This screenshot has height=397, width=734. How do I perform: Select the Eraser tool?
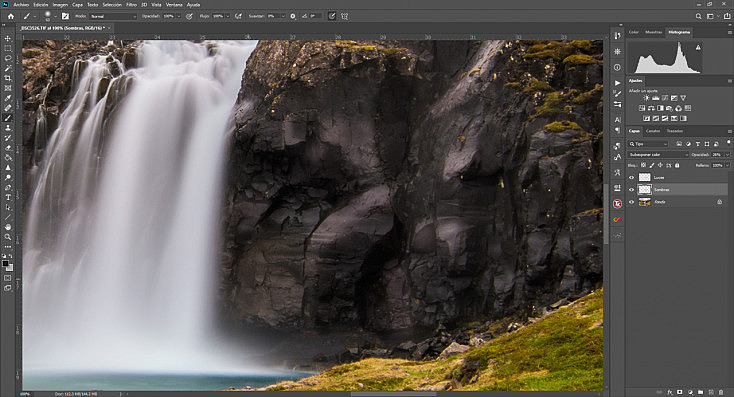coord(8,148)
